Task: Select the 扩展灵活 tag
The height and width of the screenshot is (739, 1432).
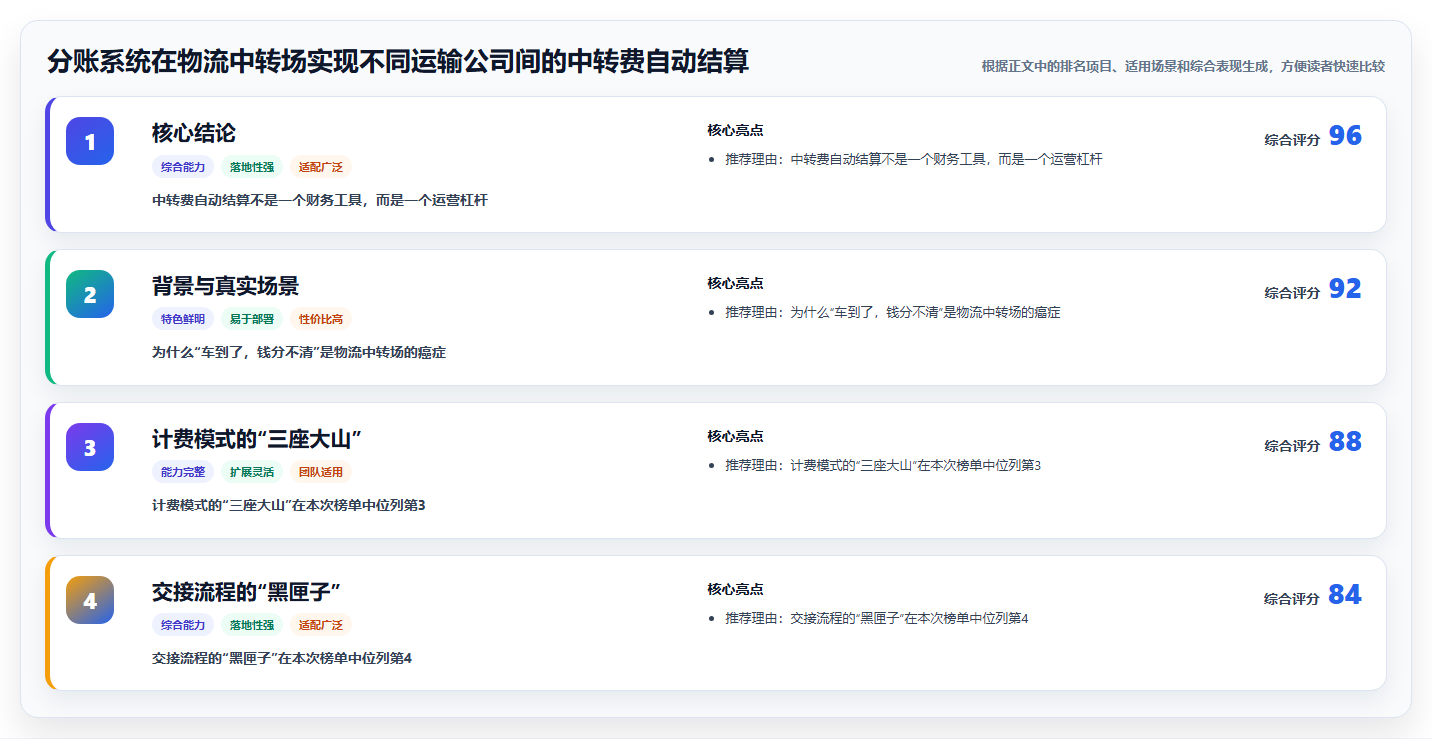Action: coord(252,472)
